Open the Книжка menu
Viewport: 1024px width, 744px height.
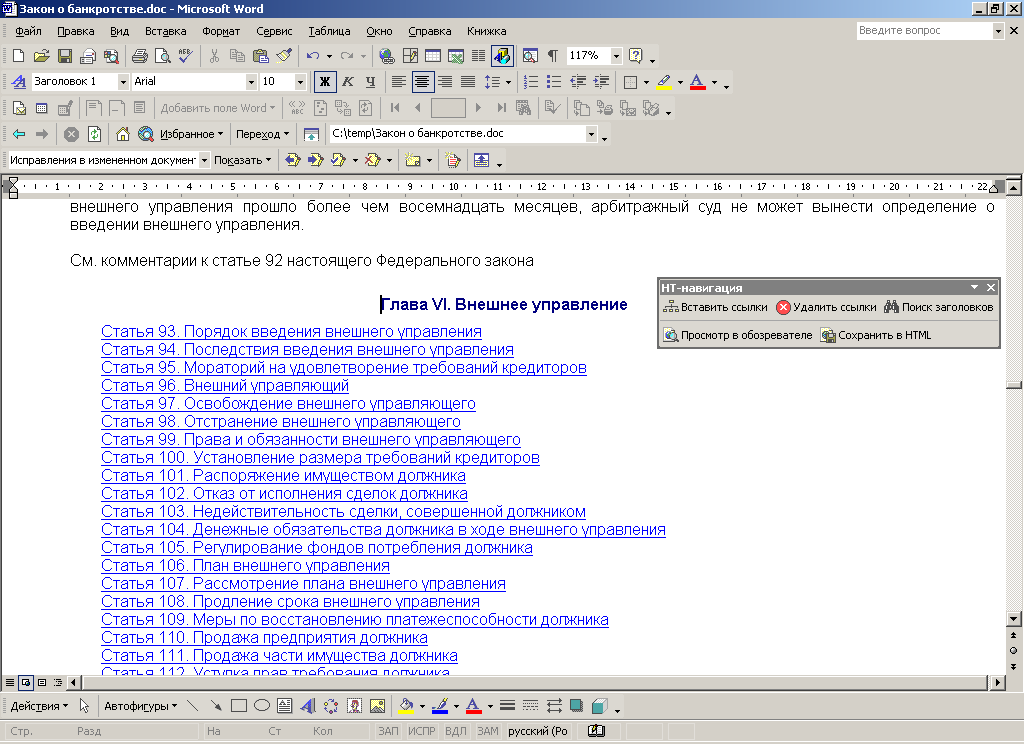[487, 31]
